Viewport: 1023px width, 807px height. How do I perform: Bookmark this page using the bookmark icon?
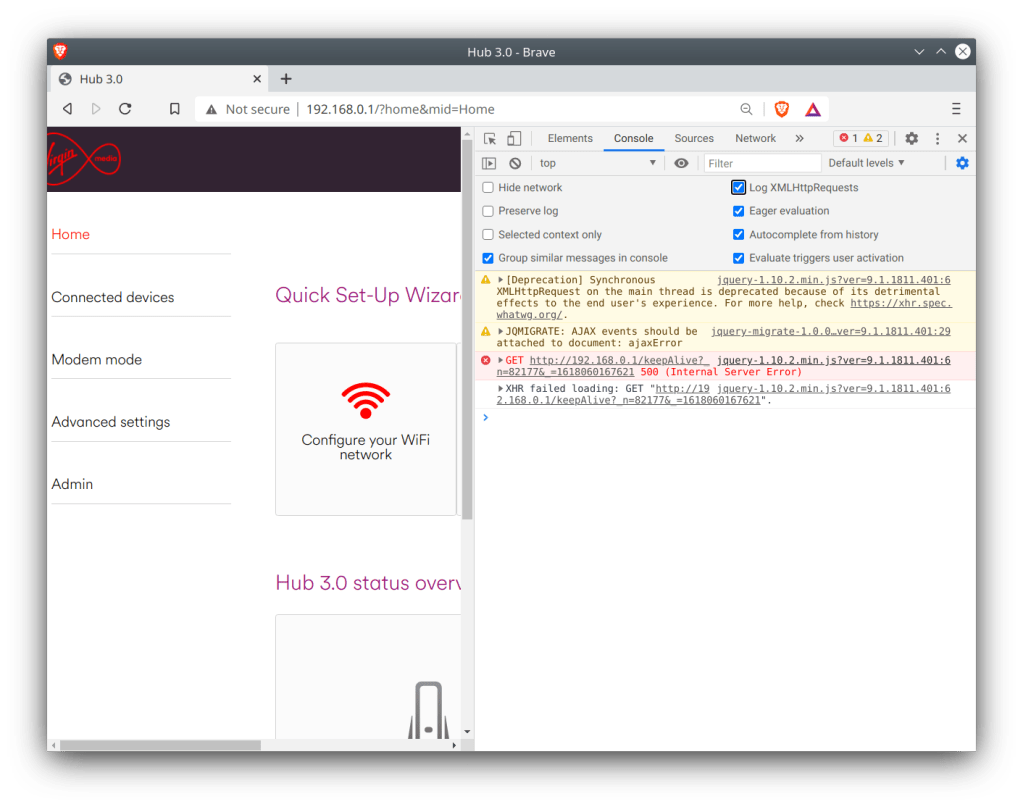click(175, 109)
